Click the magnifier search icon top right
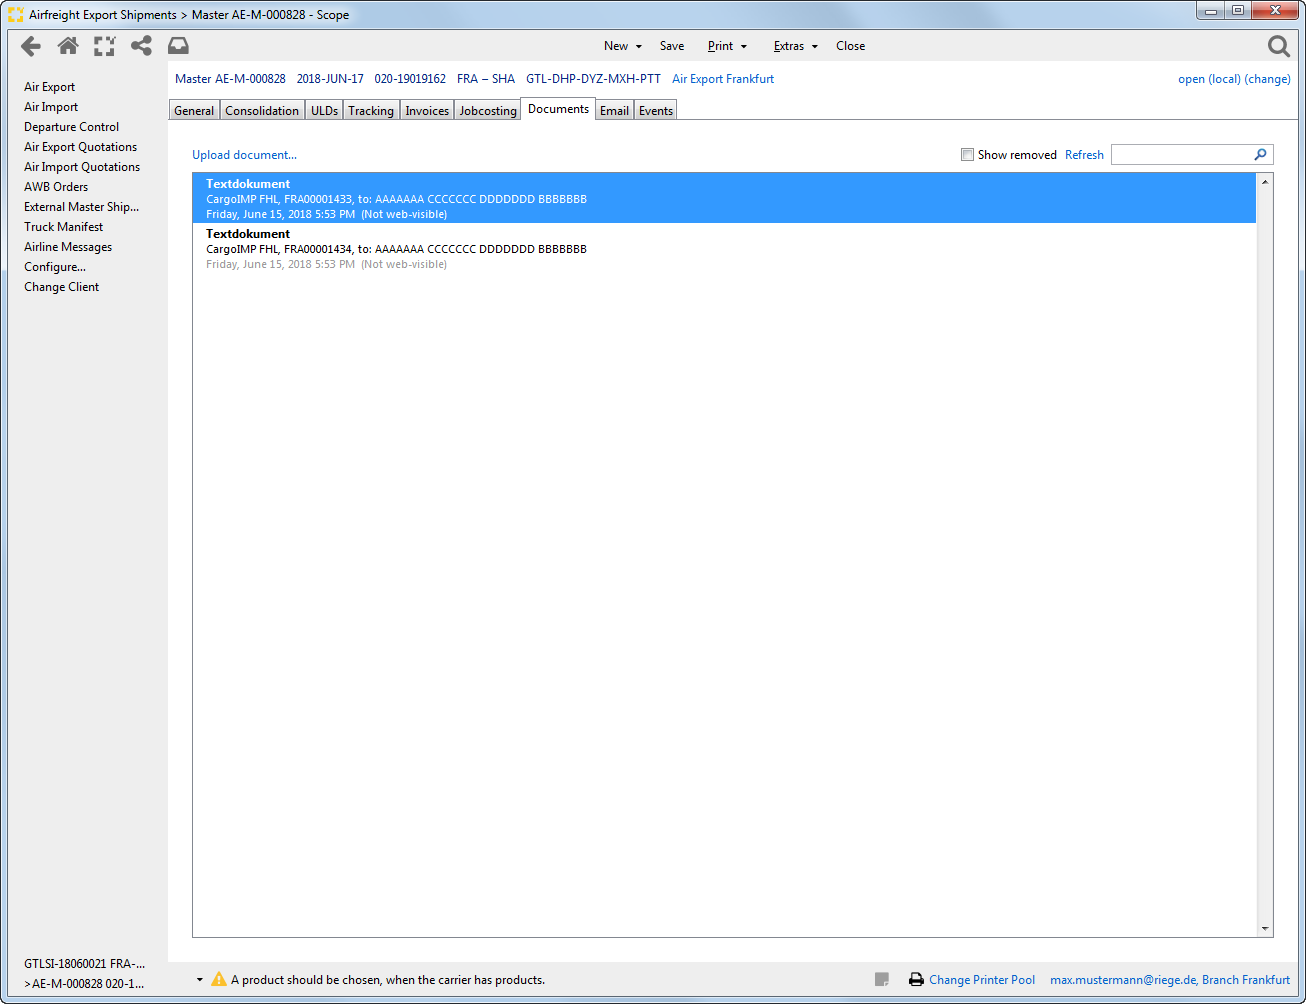 click(x=1278, y=46)
